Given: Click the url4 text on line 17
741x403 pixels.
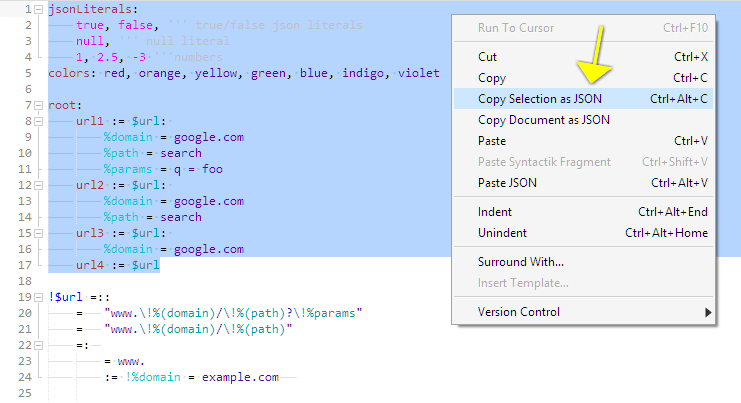Looking at the screenshot, I should tap(90, 265).
